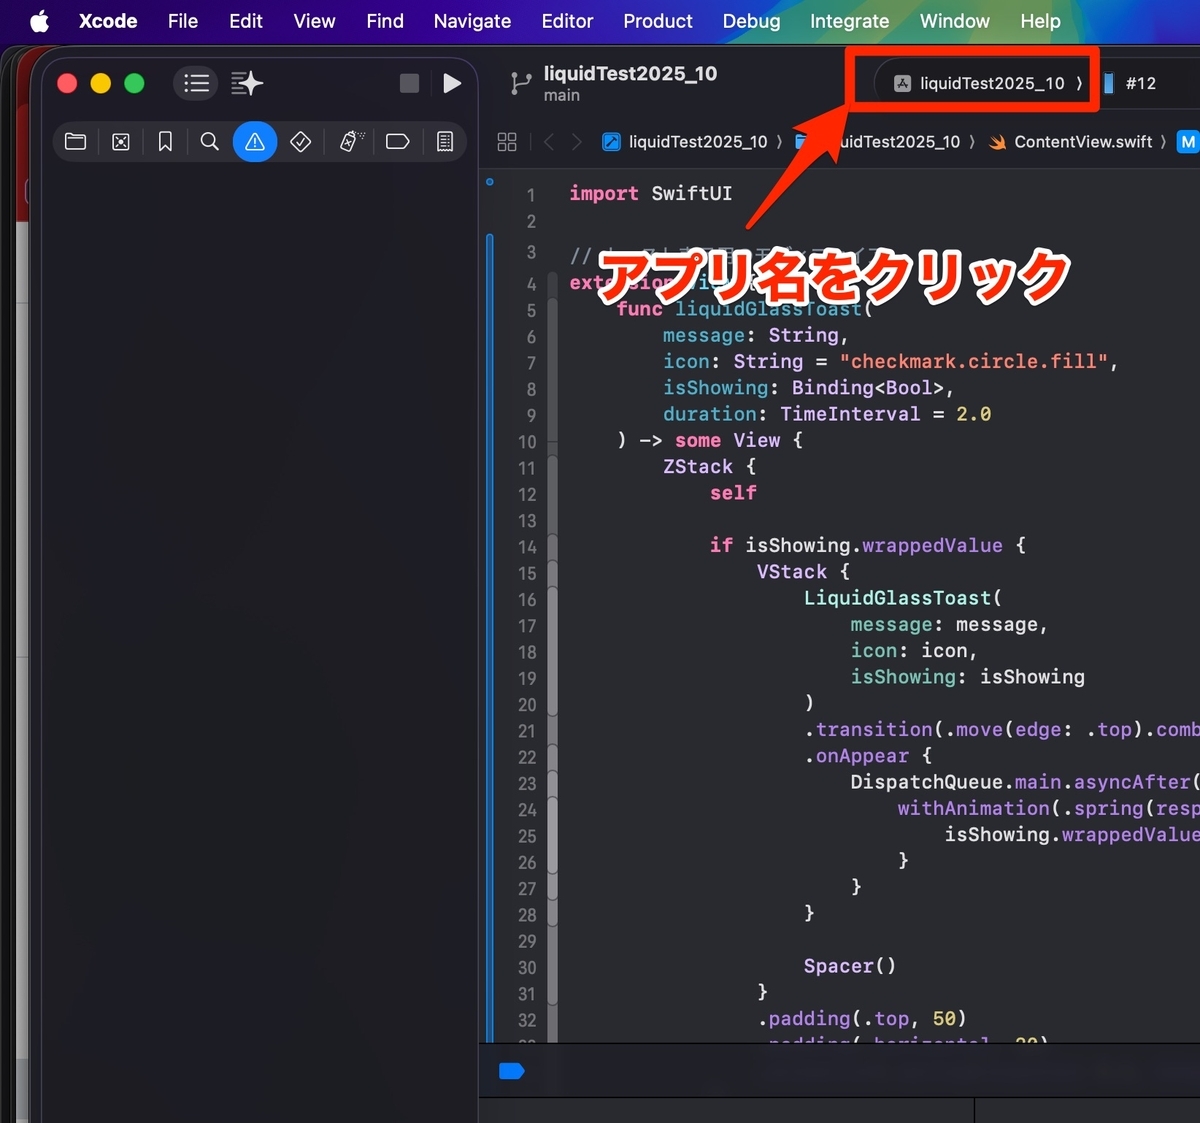Open the Help menu
This screenshot has height=1123, width=1200.
[1040, 21]
